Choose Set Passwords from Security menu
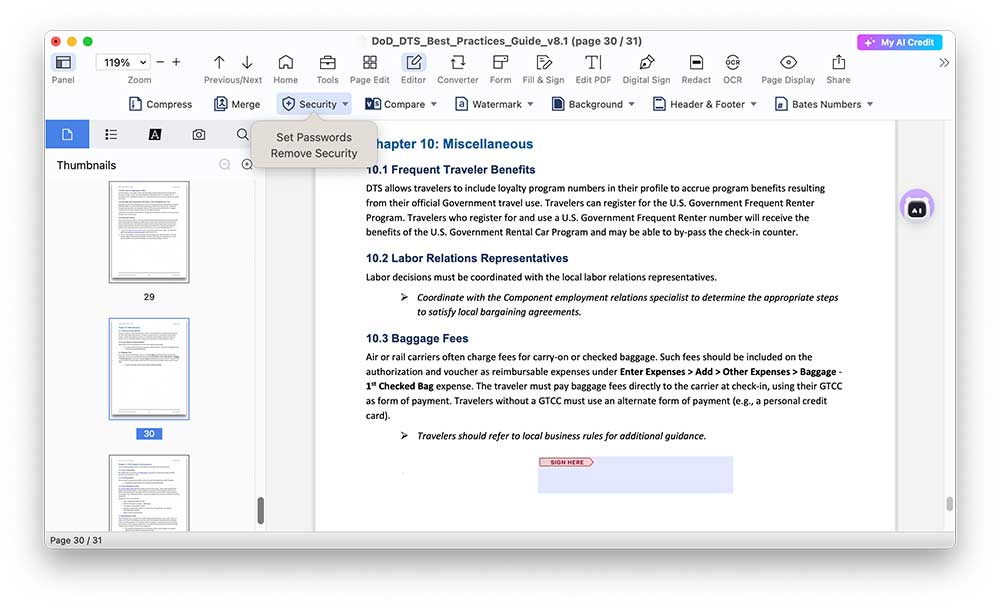Image resolution: width=1000 pixels, height=608 pixels. tap(314, 137)
